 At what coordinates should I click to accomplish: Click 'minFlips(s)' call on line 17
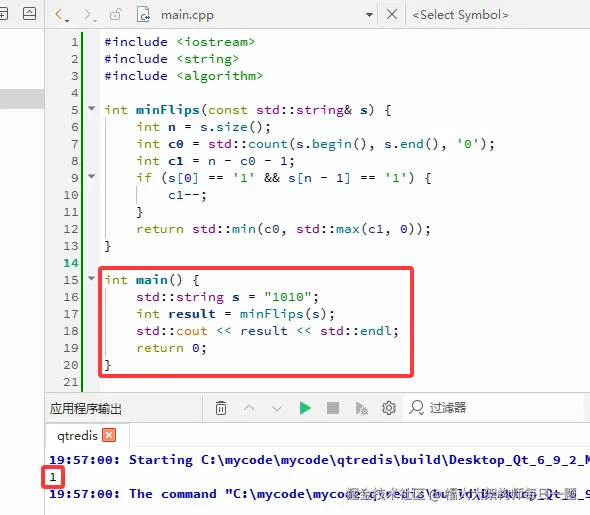click(x=283, y=314)
